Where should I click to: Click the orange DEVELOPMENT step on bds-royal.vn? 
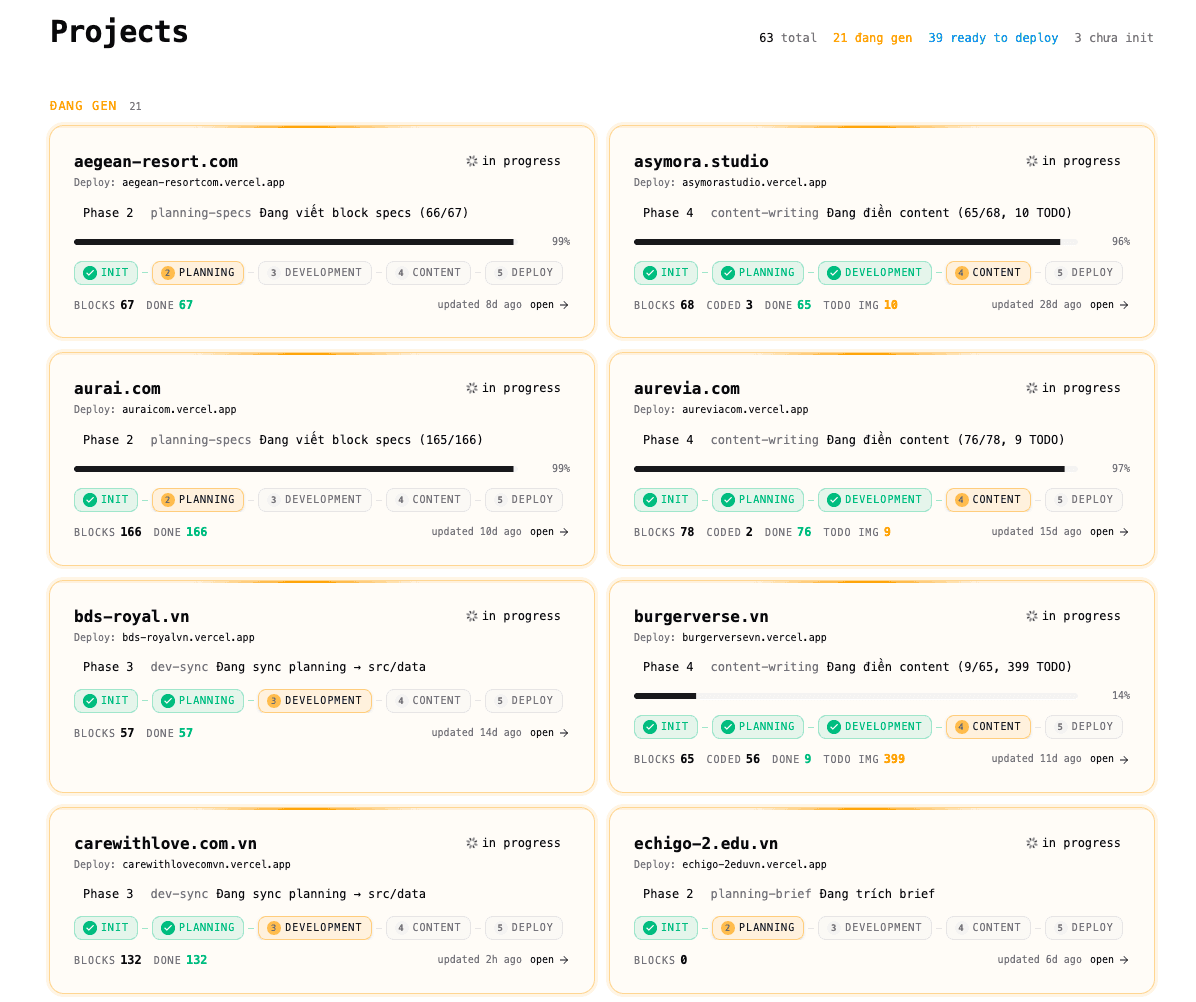click(314, 700)
